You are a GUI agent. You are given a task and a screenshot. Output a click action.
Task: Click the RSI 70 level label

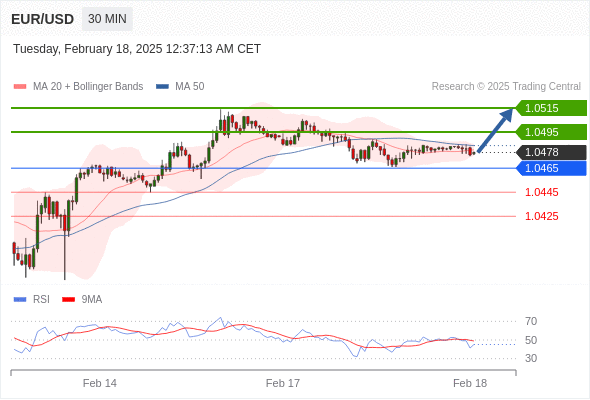(x=531, y=321)
